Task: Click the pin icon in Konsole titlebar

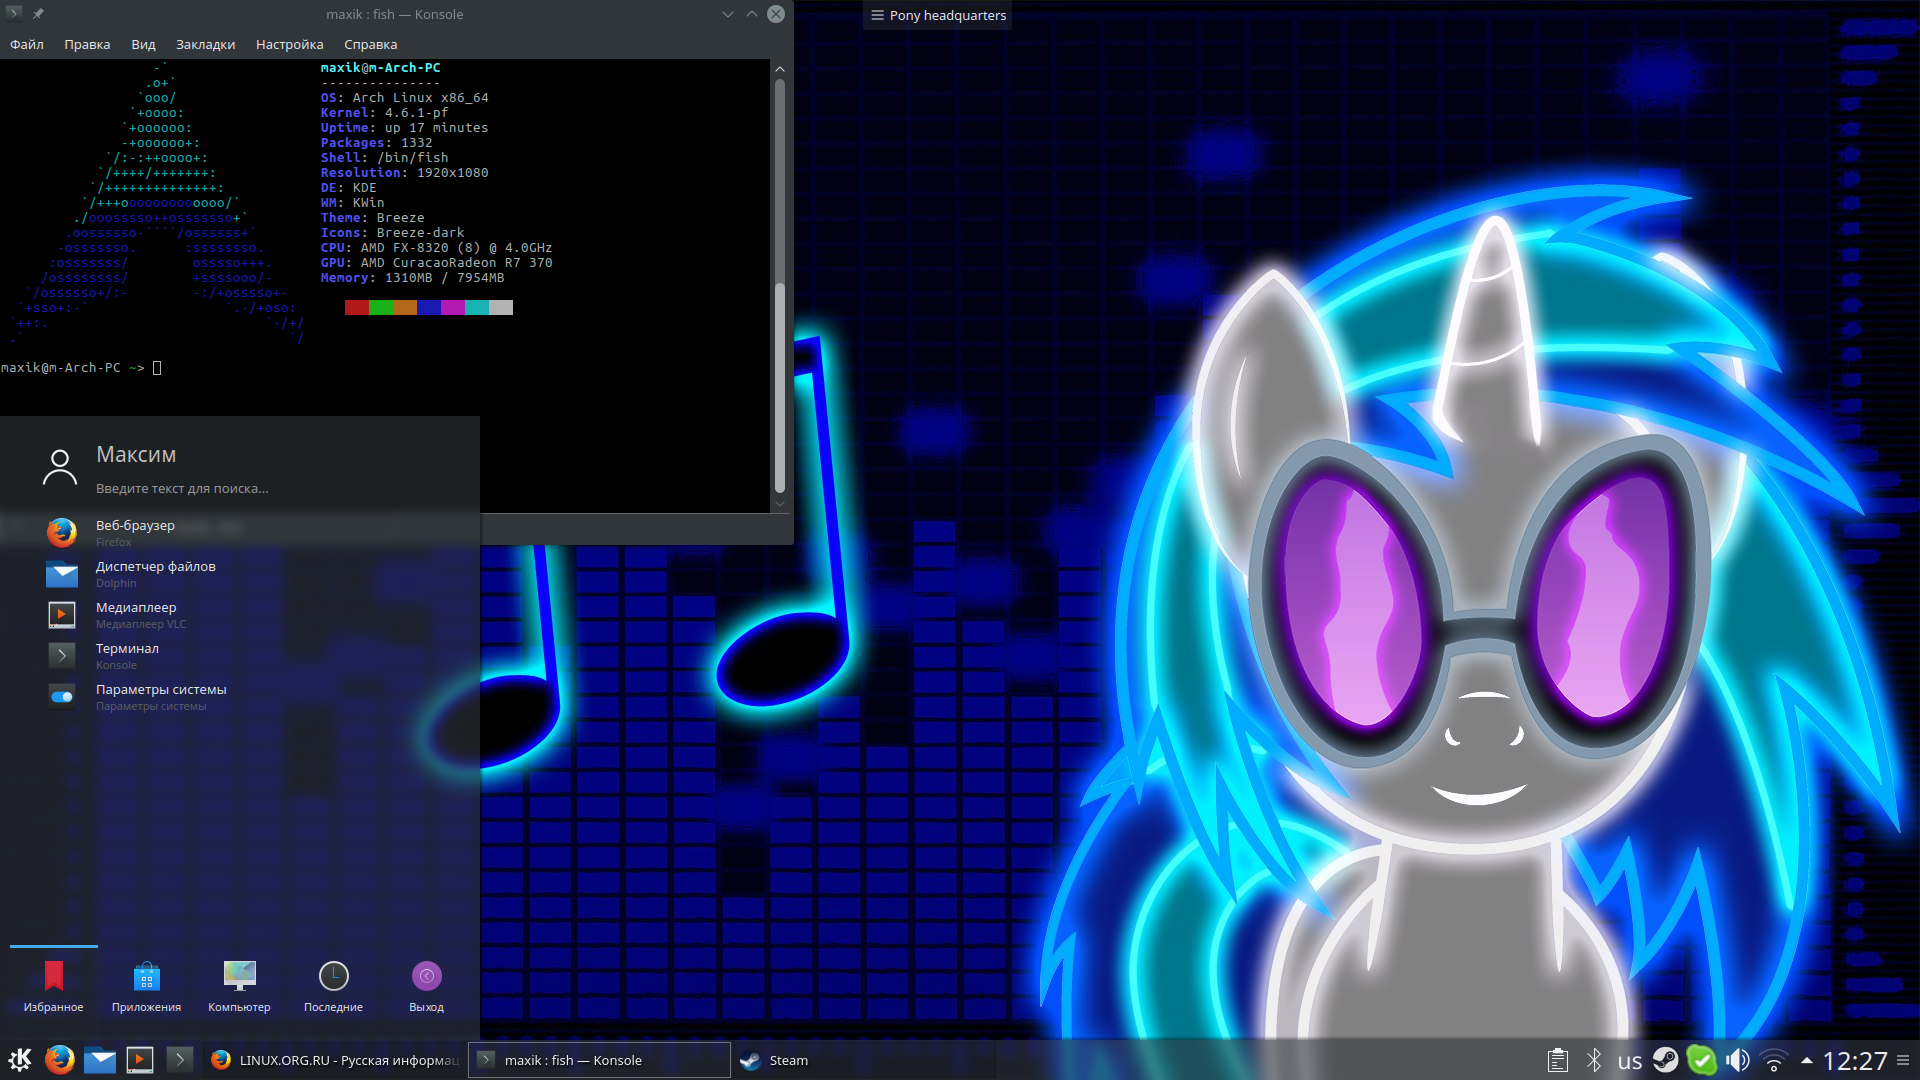Action: pyautogui.click(x=38, y=14)
